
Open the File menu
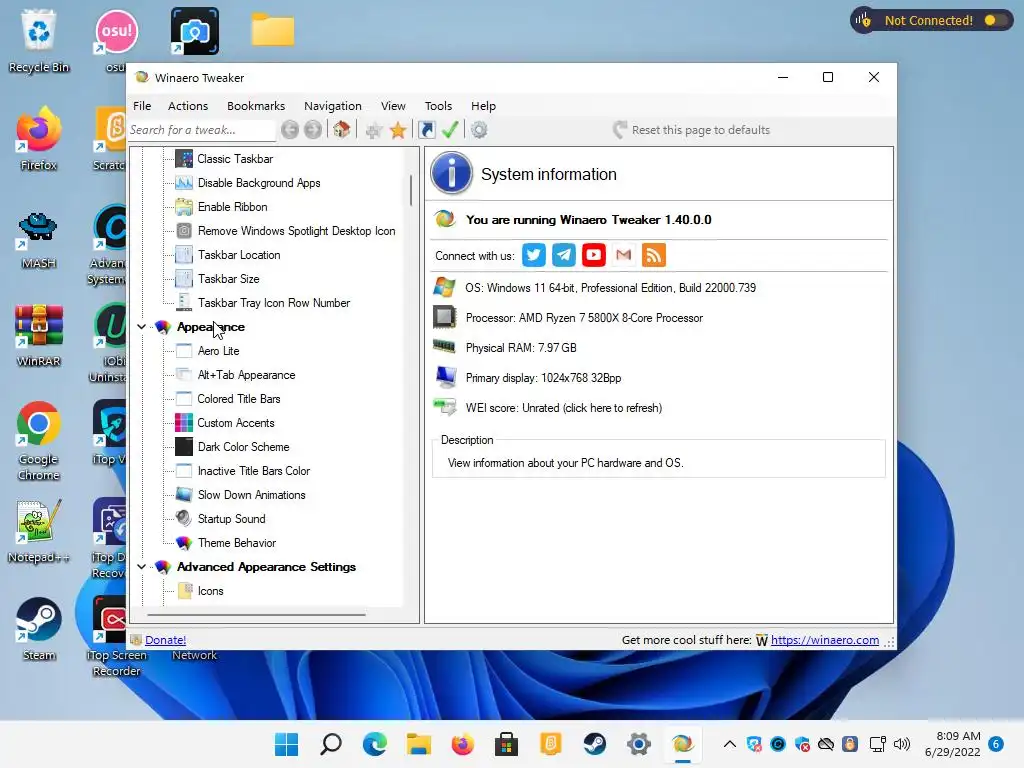142,106
